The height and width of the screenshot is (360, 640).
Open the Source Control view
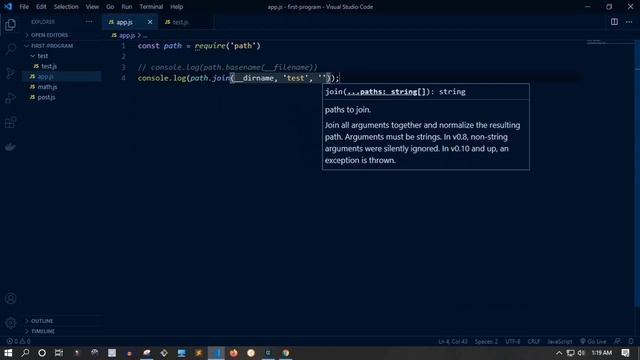point(11,73)
